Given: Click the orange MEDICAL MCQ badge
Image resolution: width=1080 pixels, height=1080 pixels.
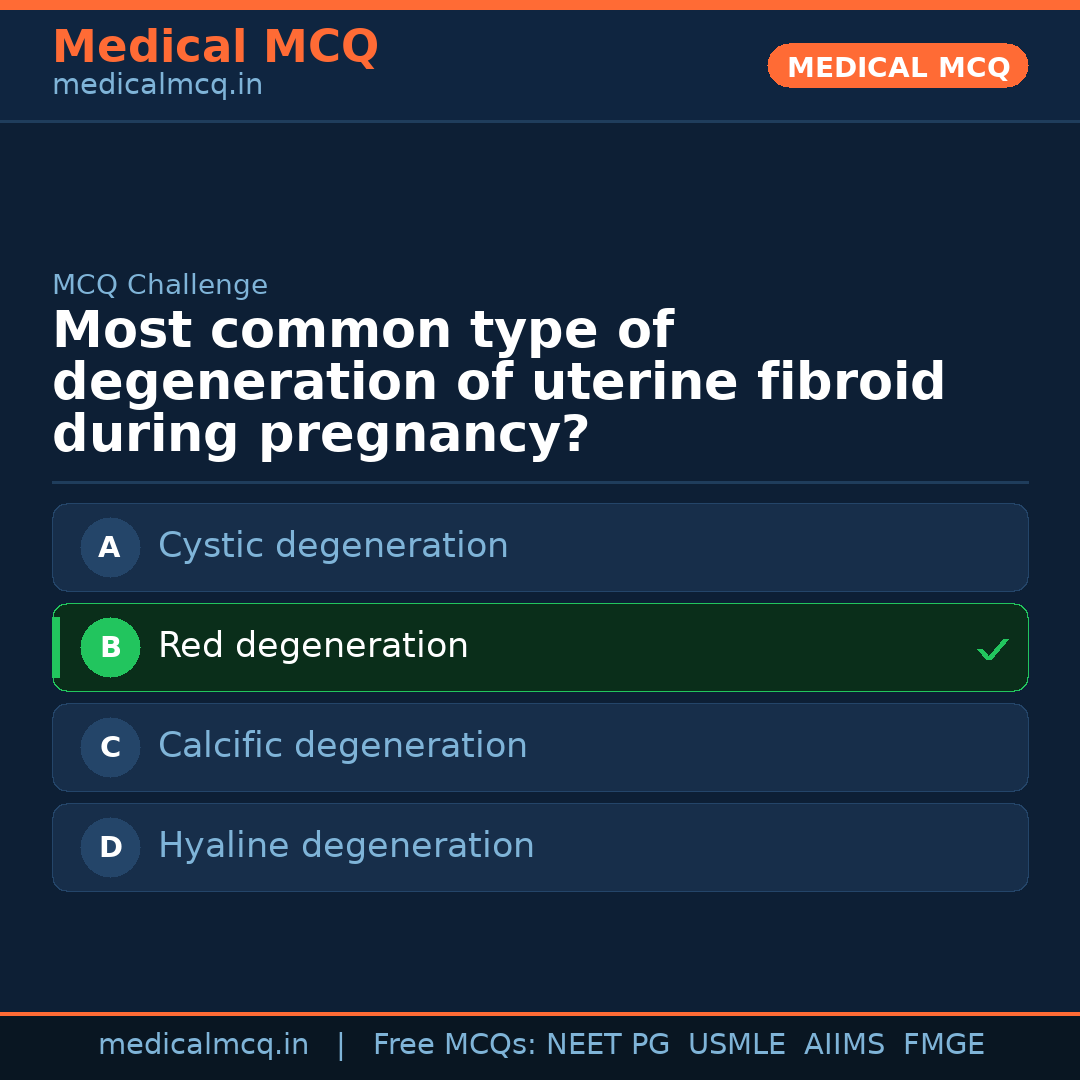Looking at the screenshot, I should point(897,66).
